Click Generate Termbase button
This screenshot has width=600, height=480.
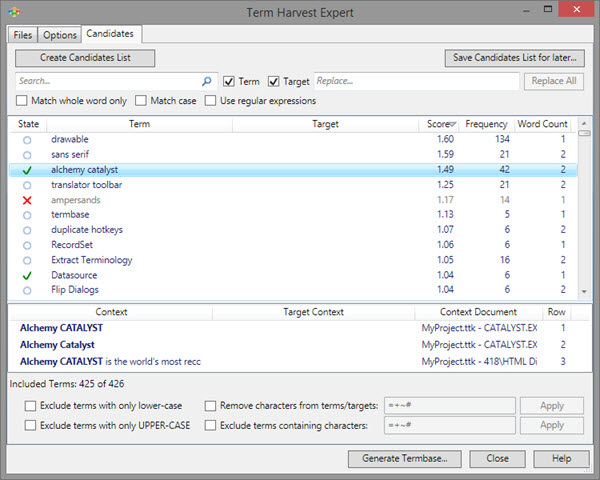(x=405, y=459)
